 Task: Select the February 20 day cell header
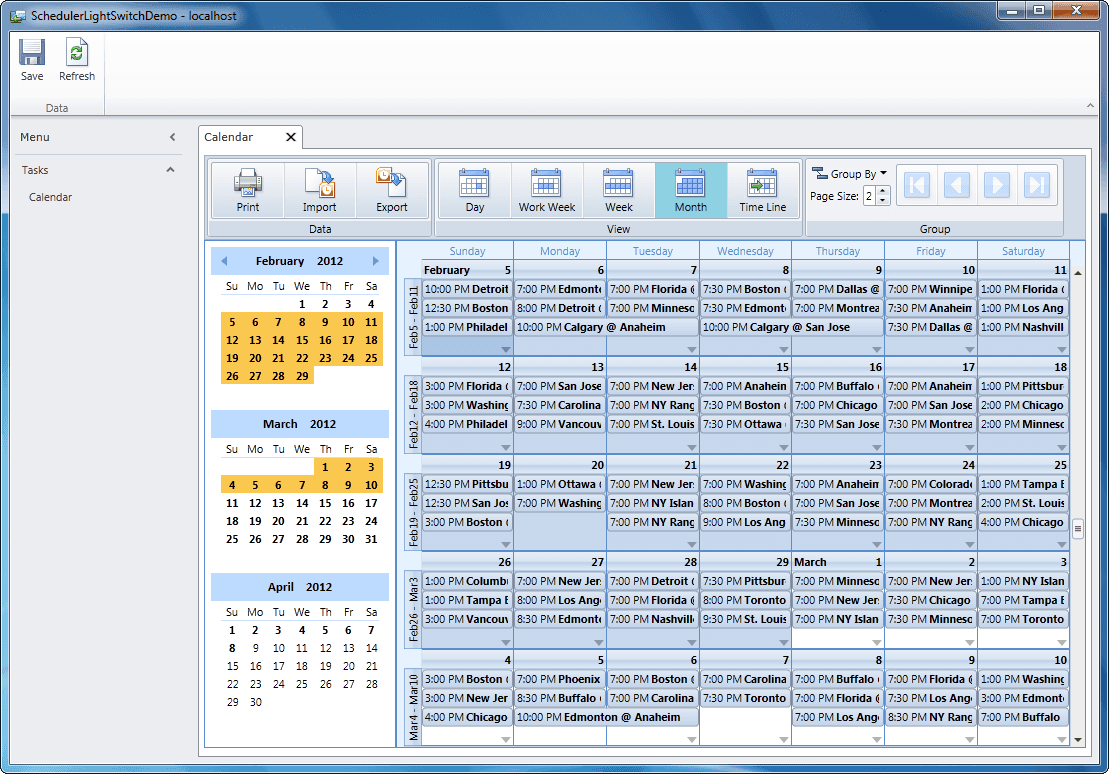(559, 465)
